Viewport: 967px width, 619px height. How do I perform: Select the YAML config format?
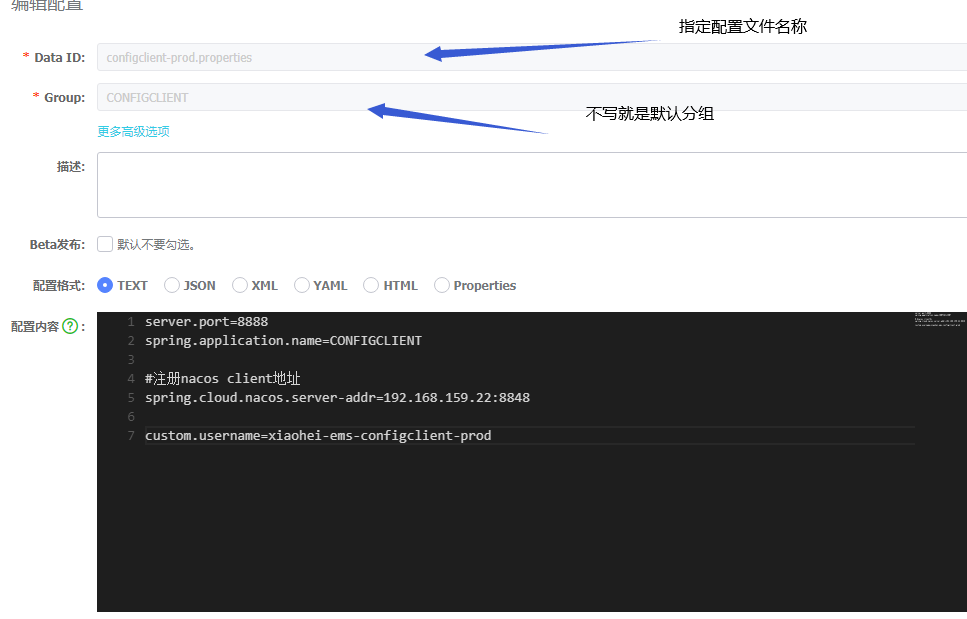pyautogui.click(x=302, y=285)
